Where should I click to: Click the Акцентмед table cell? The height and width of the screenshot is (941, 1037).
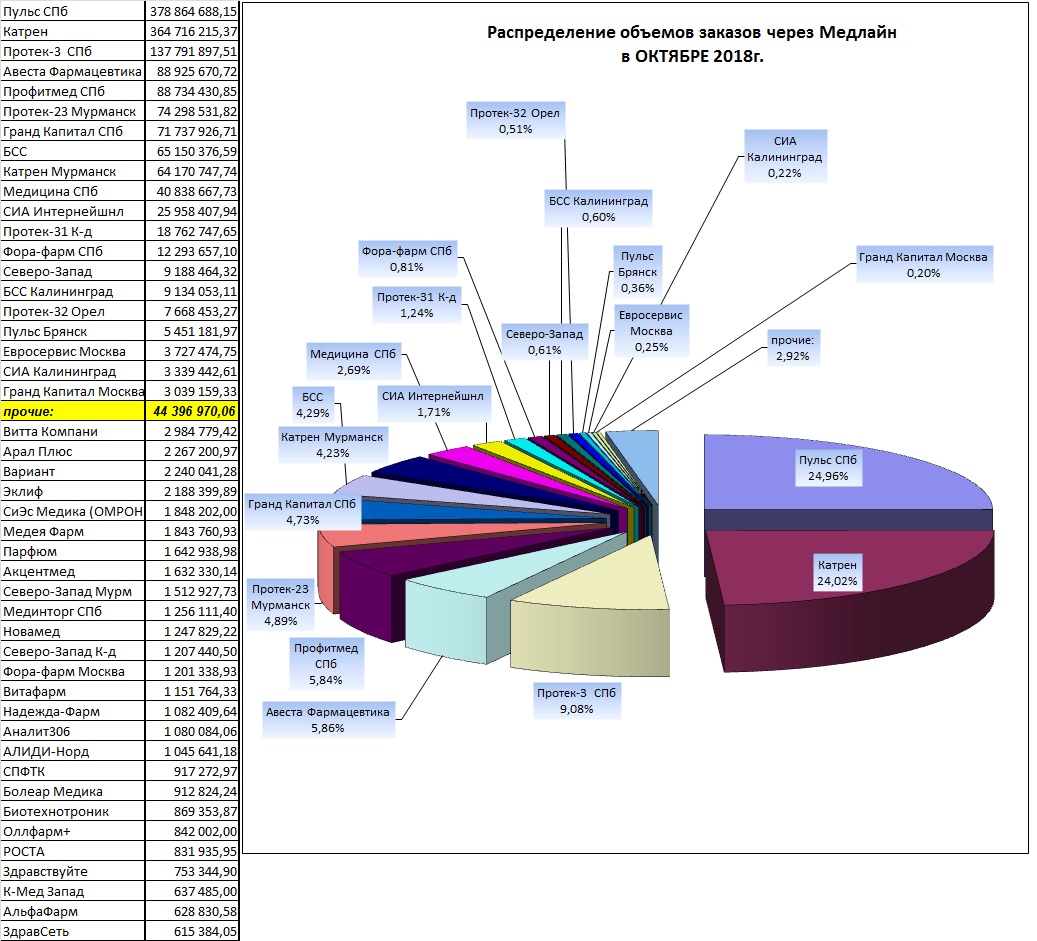point(72,571)
